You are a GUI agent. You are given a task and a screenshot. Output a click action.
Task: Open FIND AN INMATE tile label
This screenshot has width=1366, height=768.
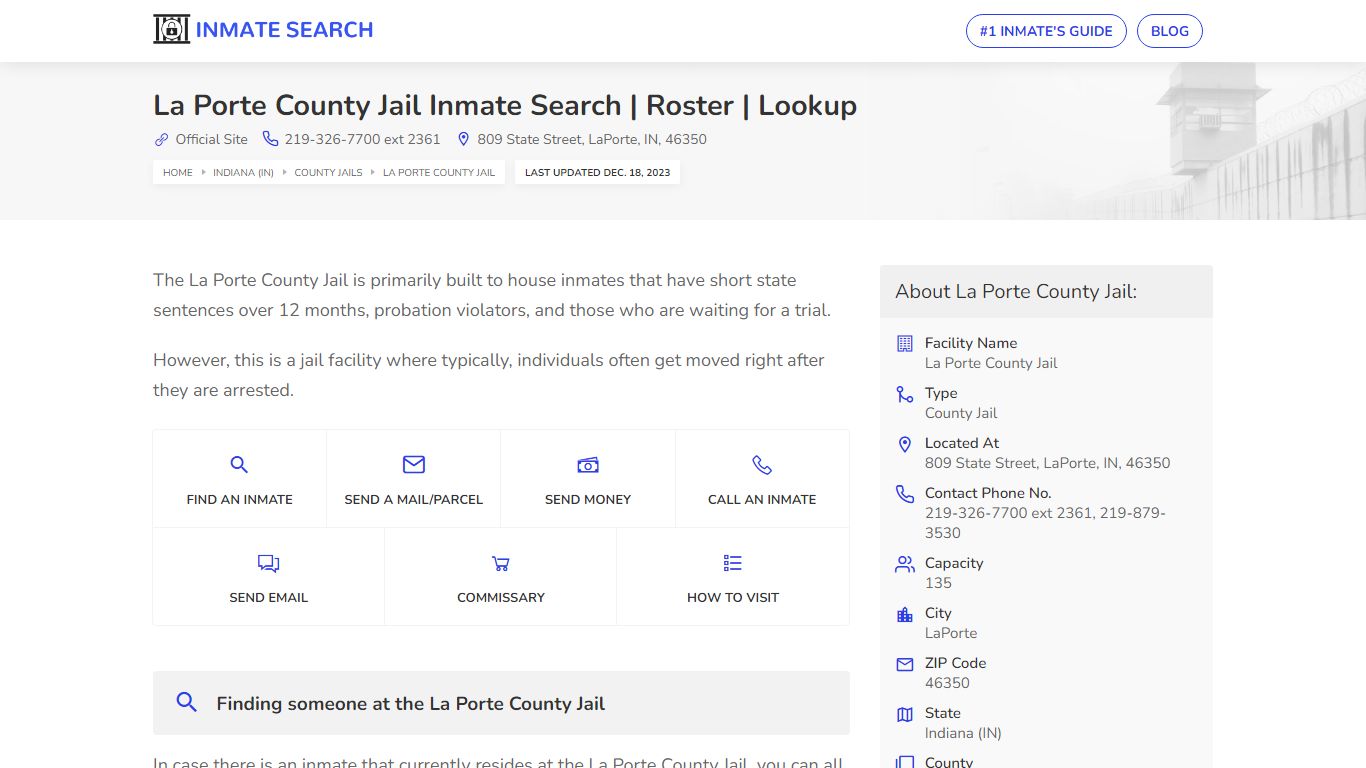click(240, 499)
